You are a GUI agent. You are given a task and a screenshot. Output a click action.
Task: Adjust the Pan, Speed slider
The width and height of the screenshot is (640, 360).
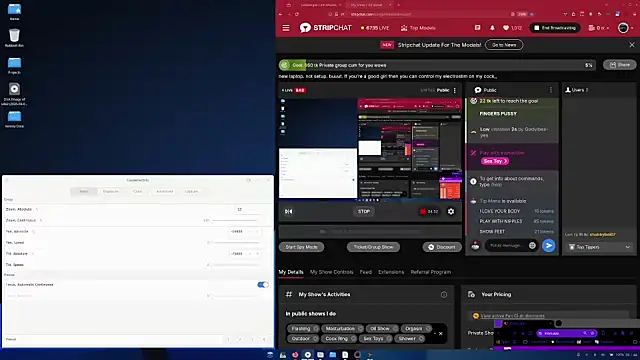tap(235, 242)
